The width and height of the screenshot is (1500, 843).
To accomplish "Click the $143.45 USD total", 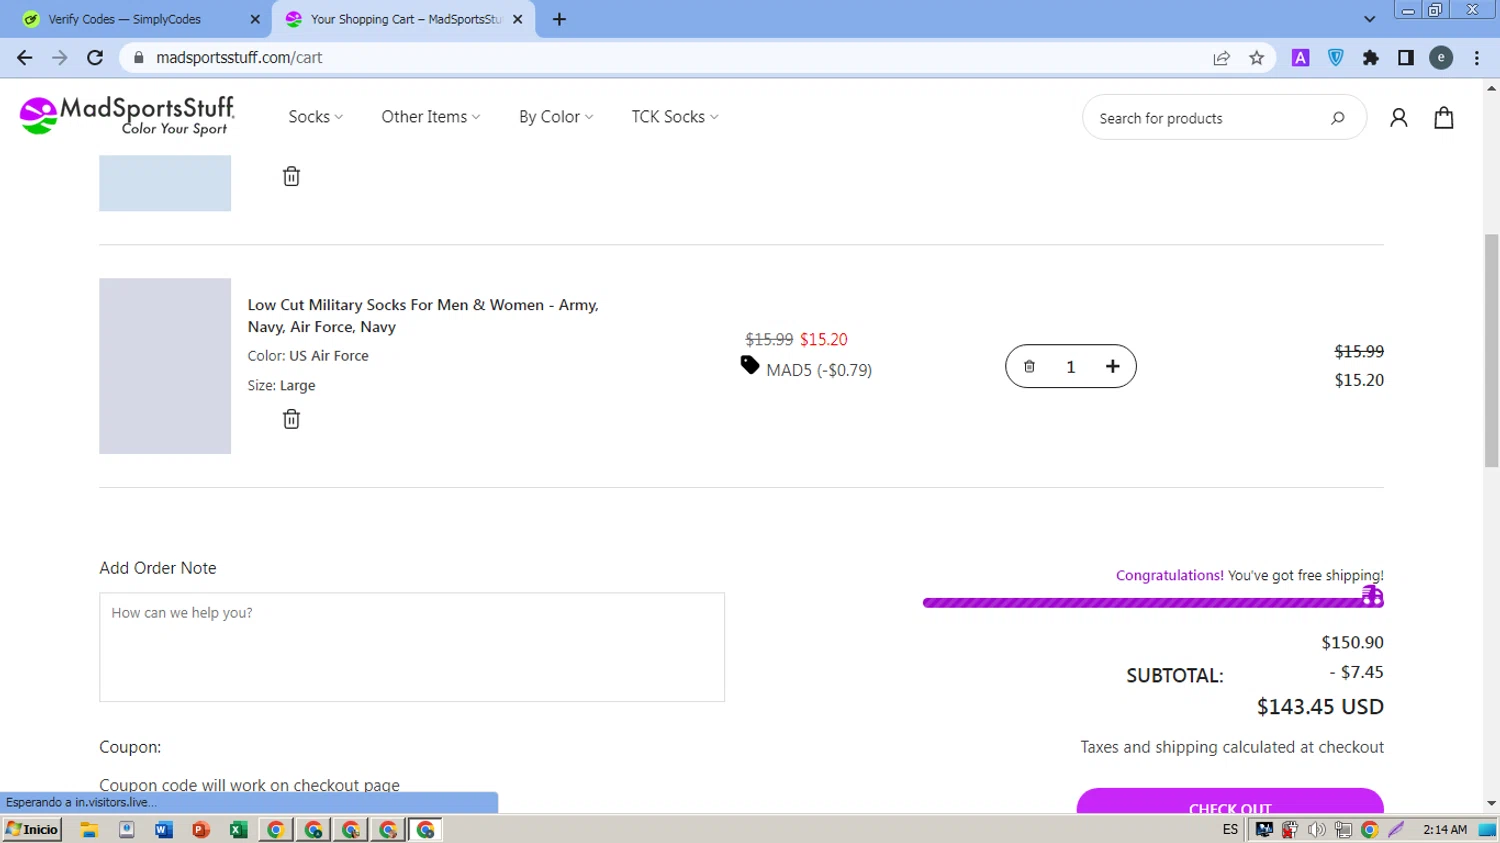I will click(1320, 707).
